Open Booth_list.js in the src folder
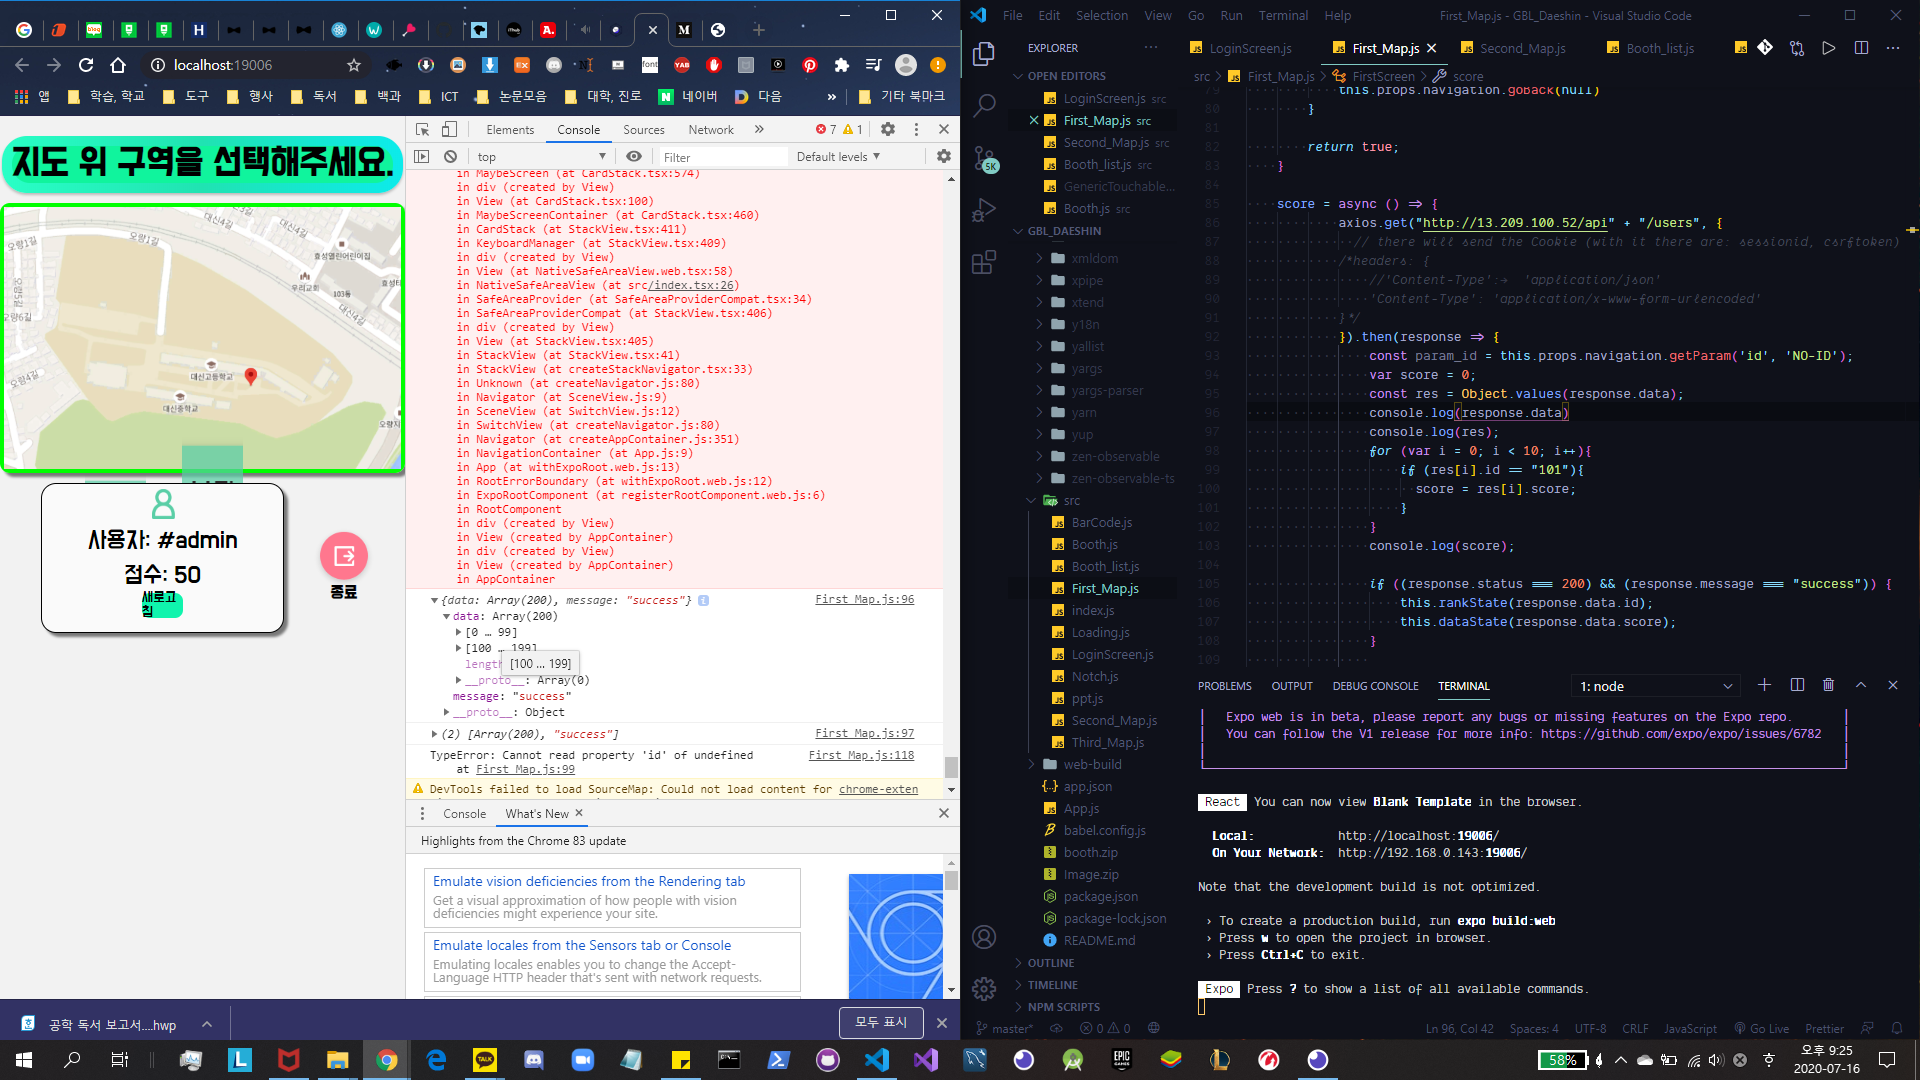Image resolution: width=1920 pixels, height=1080 pixels. tap(1105, 566)
